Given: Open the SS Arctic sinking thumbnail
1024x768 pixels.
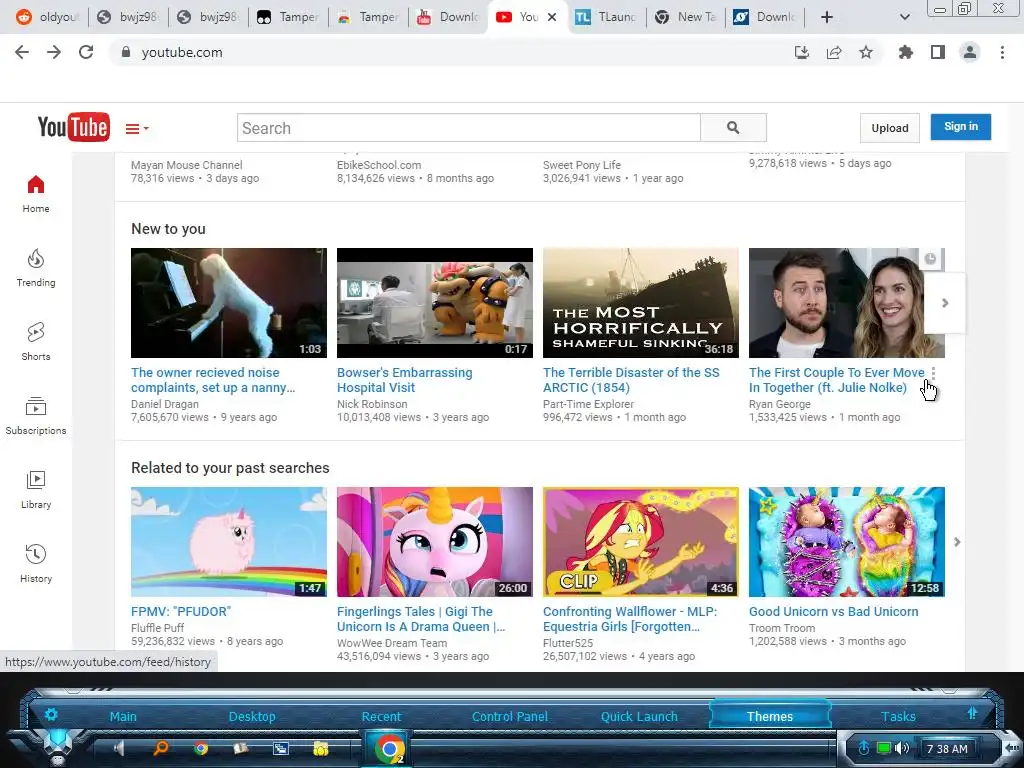Looking at the screenshot, I should pos(641,303).
